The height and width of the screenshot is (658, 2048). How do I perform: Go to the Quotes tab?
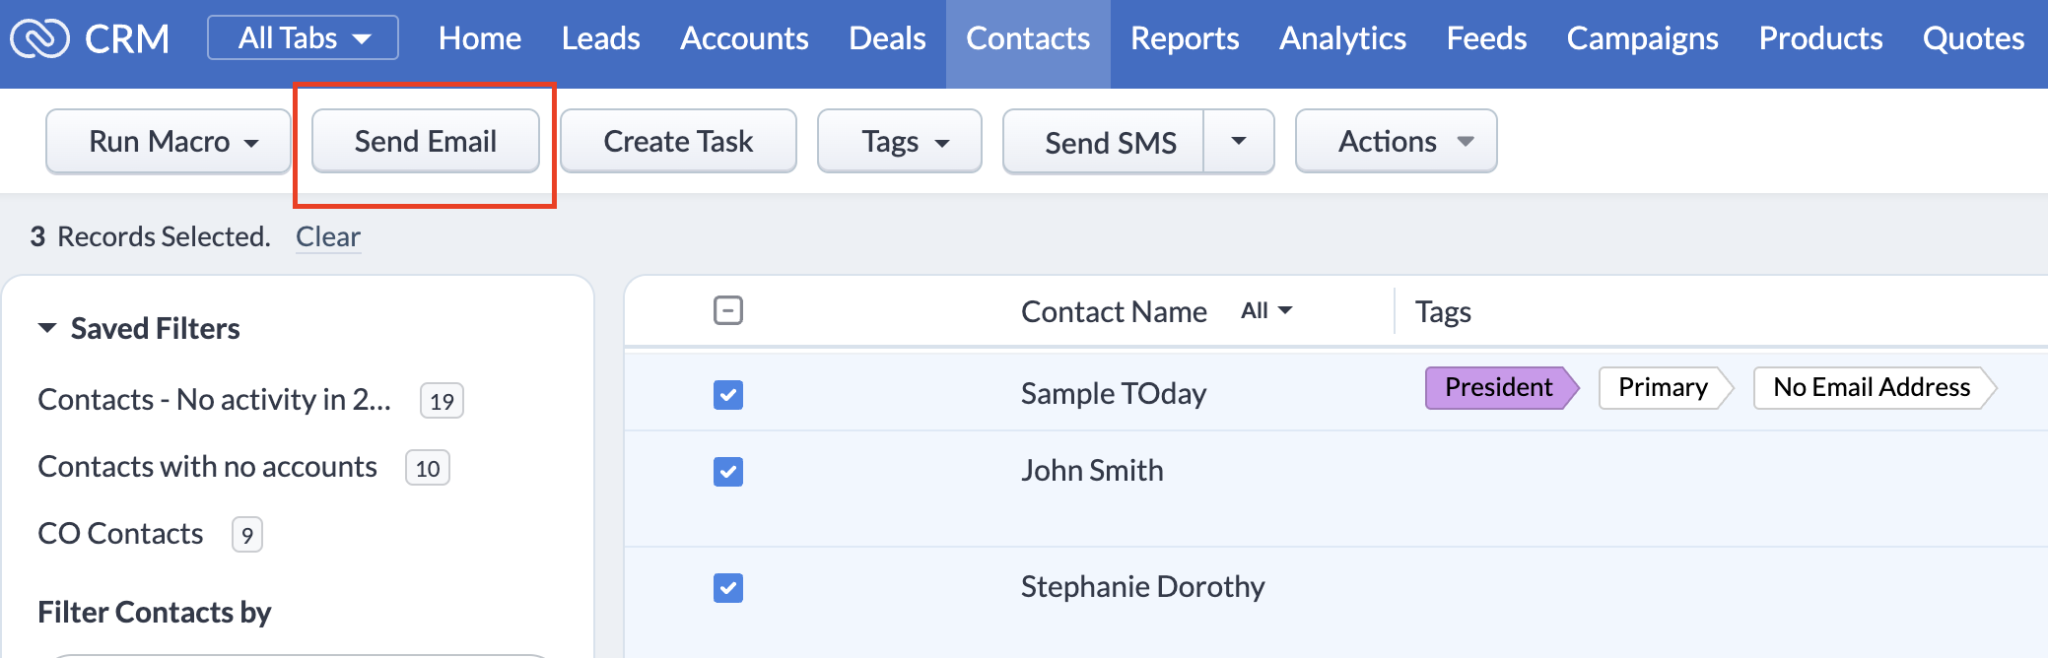[x=1974, y=39]
